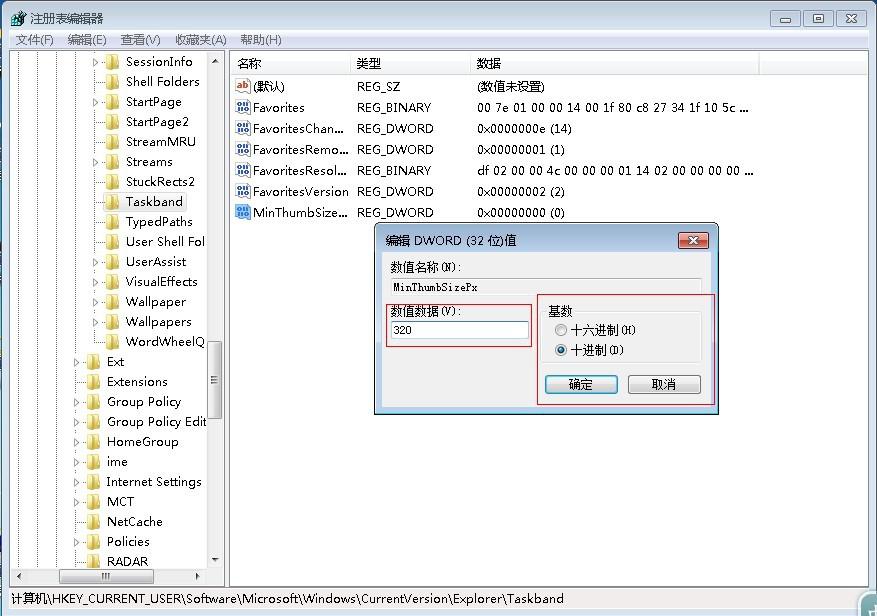This screenshot has height=616, width=877.
Task: Select the 十六进制 hexadecimal radio button
Action: point(561,330)
